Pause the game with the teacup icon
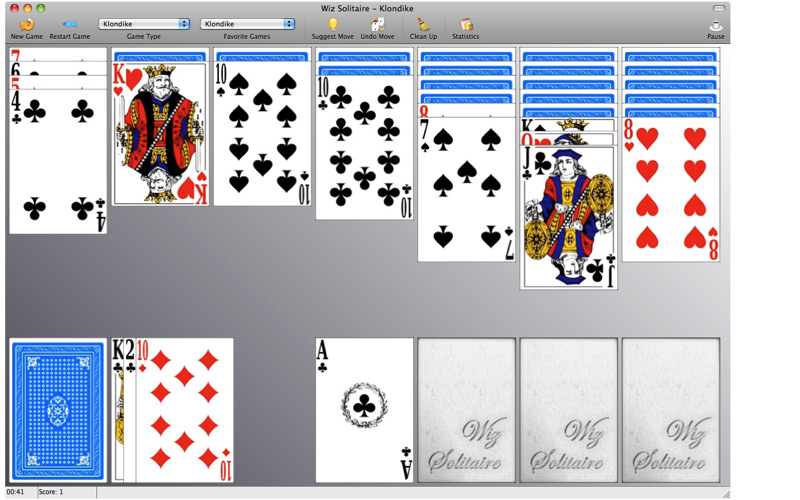 (715, 25)
